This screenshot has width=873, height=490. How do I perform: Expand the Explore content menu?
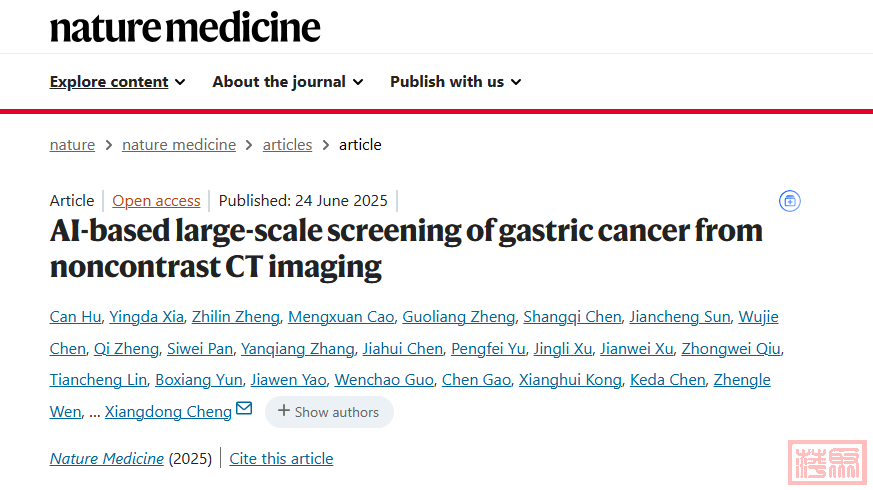(117, 82)
